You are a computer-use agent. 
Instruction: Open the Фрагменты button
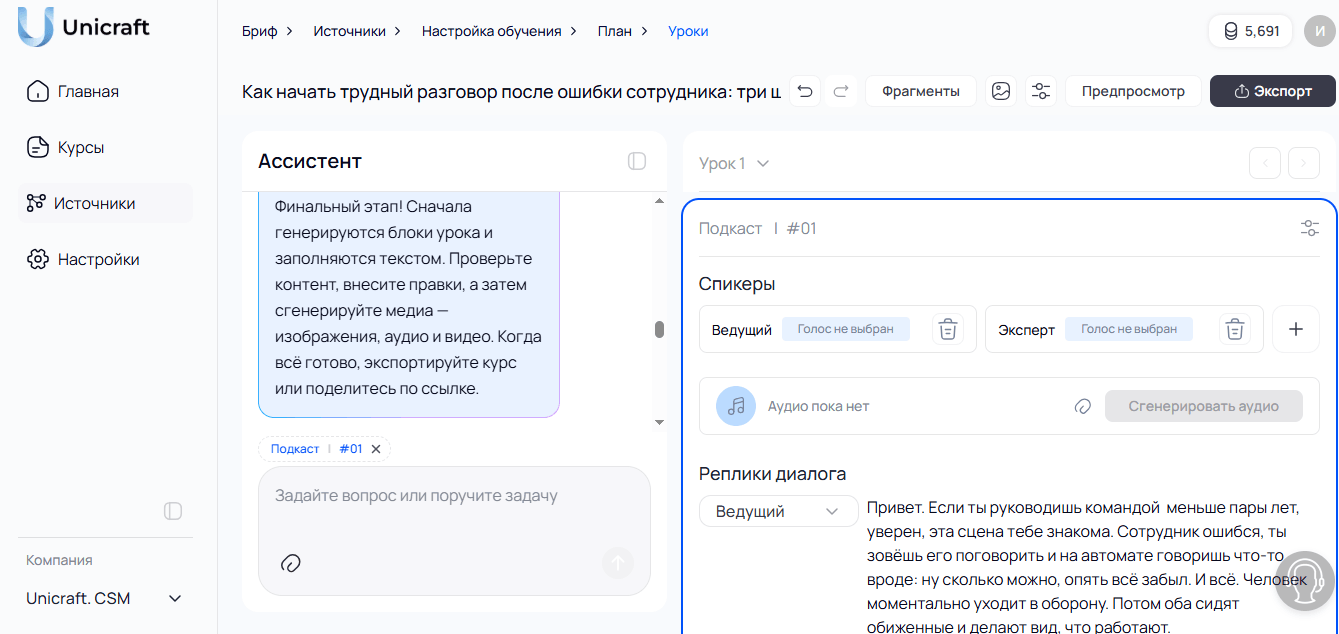tap(921, 91)
